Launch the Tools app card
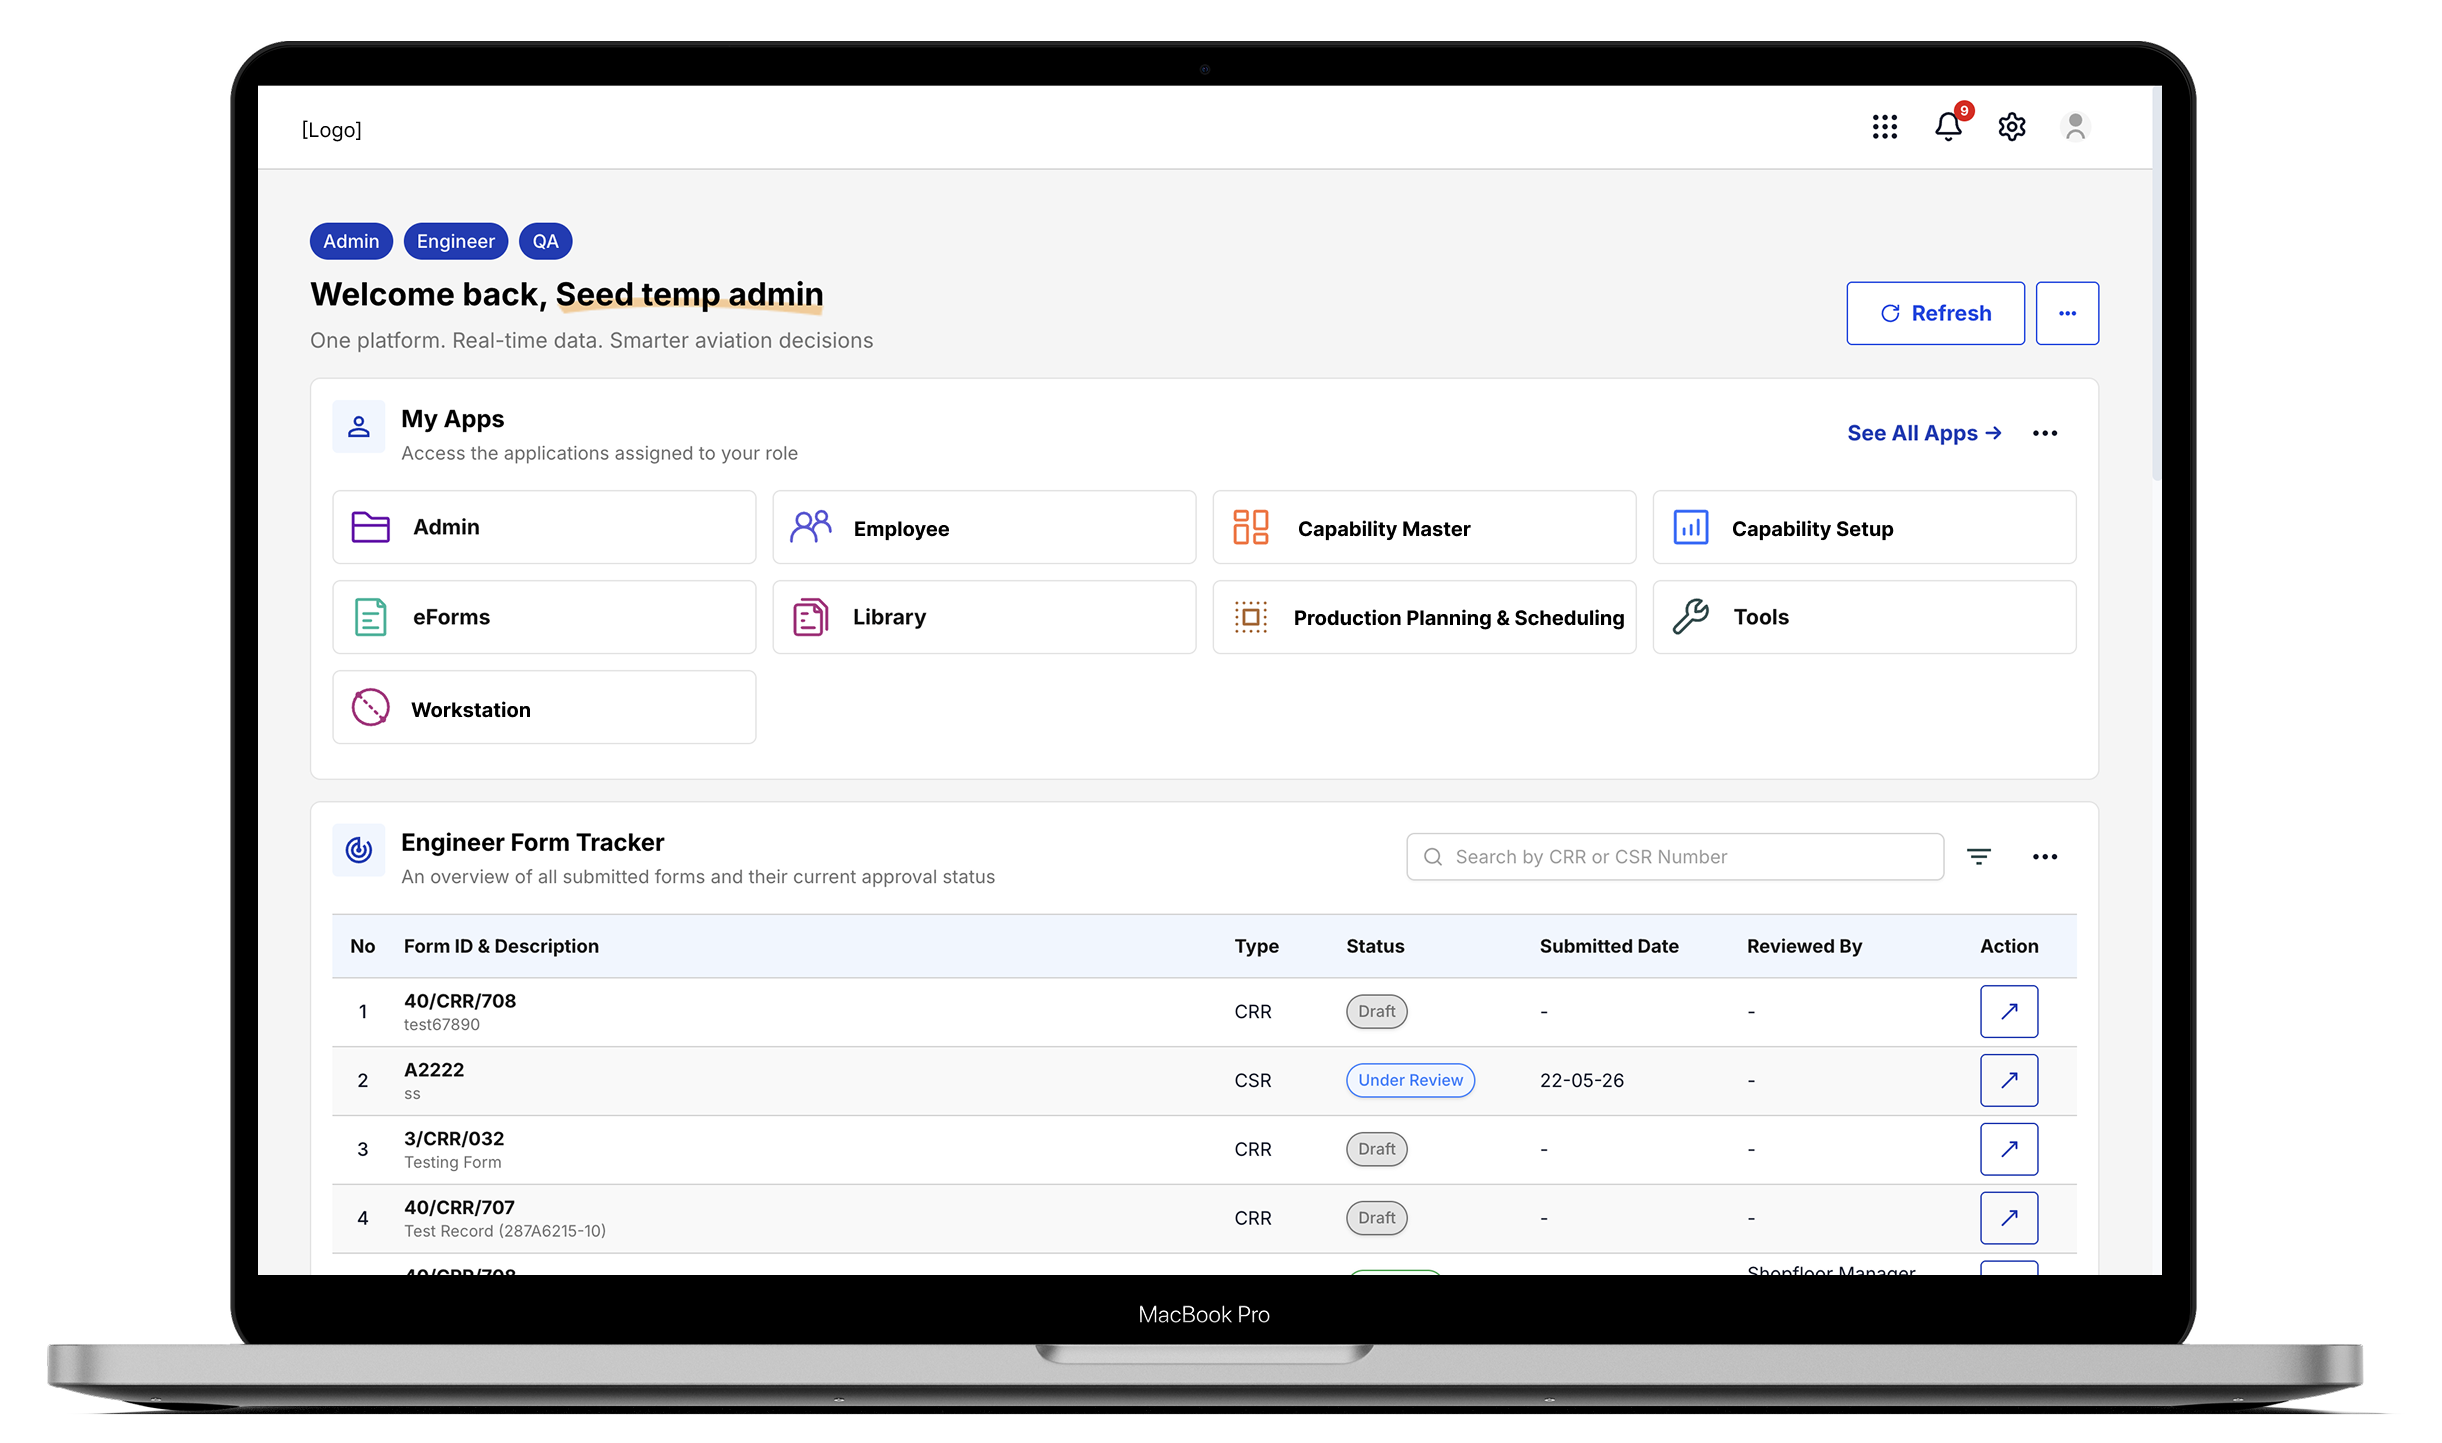The width and height of the screenshot is (2442, 1443). click(1864, 617)
